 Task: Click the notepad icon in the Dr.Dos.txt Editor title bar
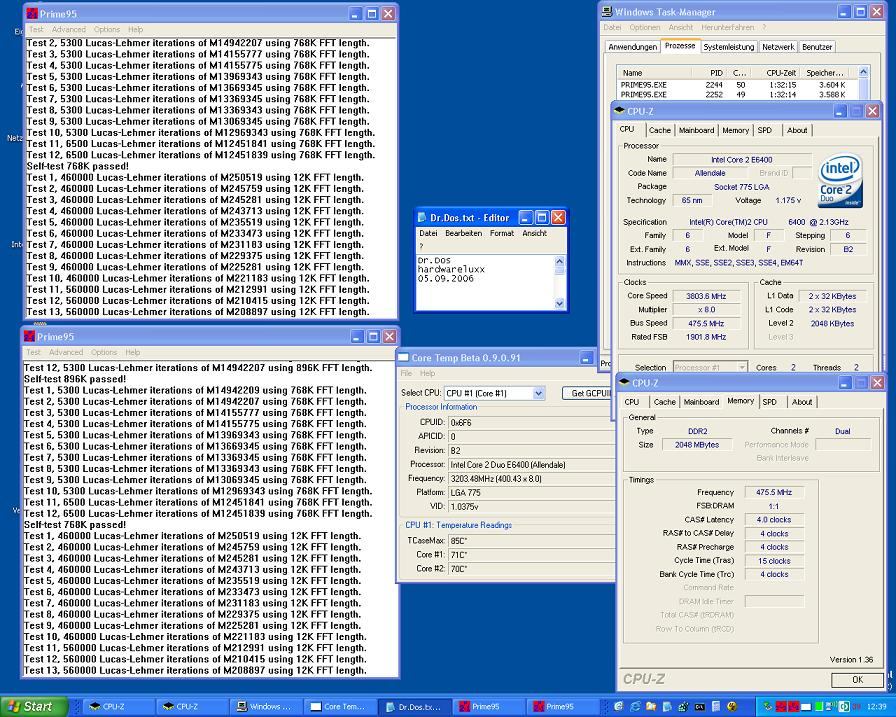(422, 218)
